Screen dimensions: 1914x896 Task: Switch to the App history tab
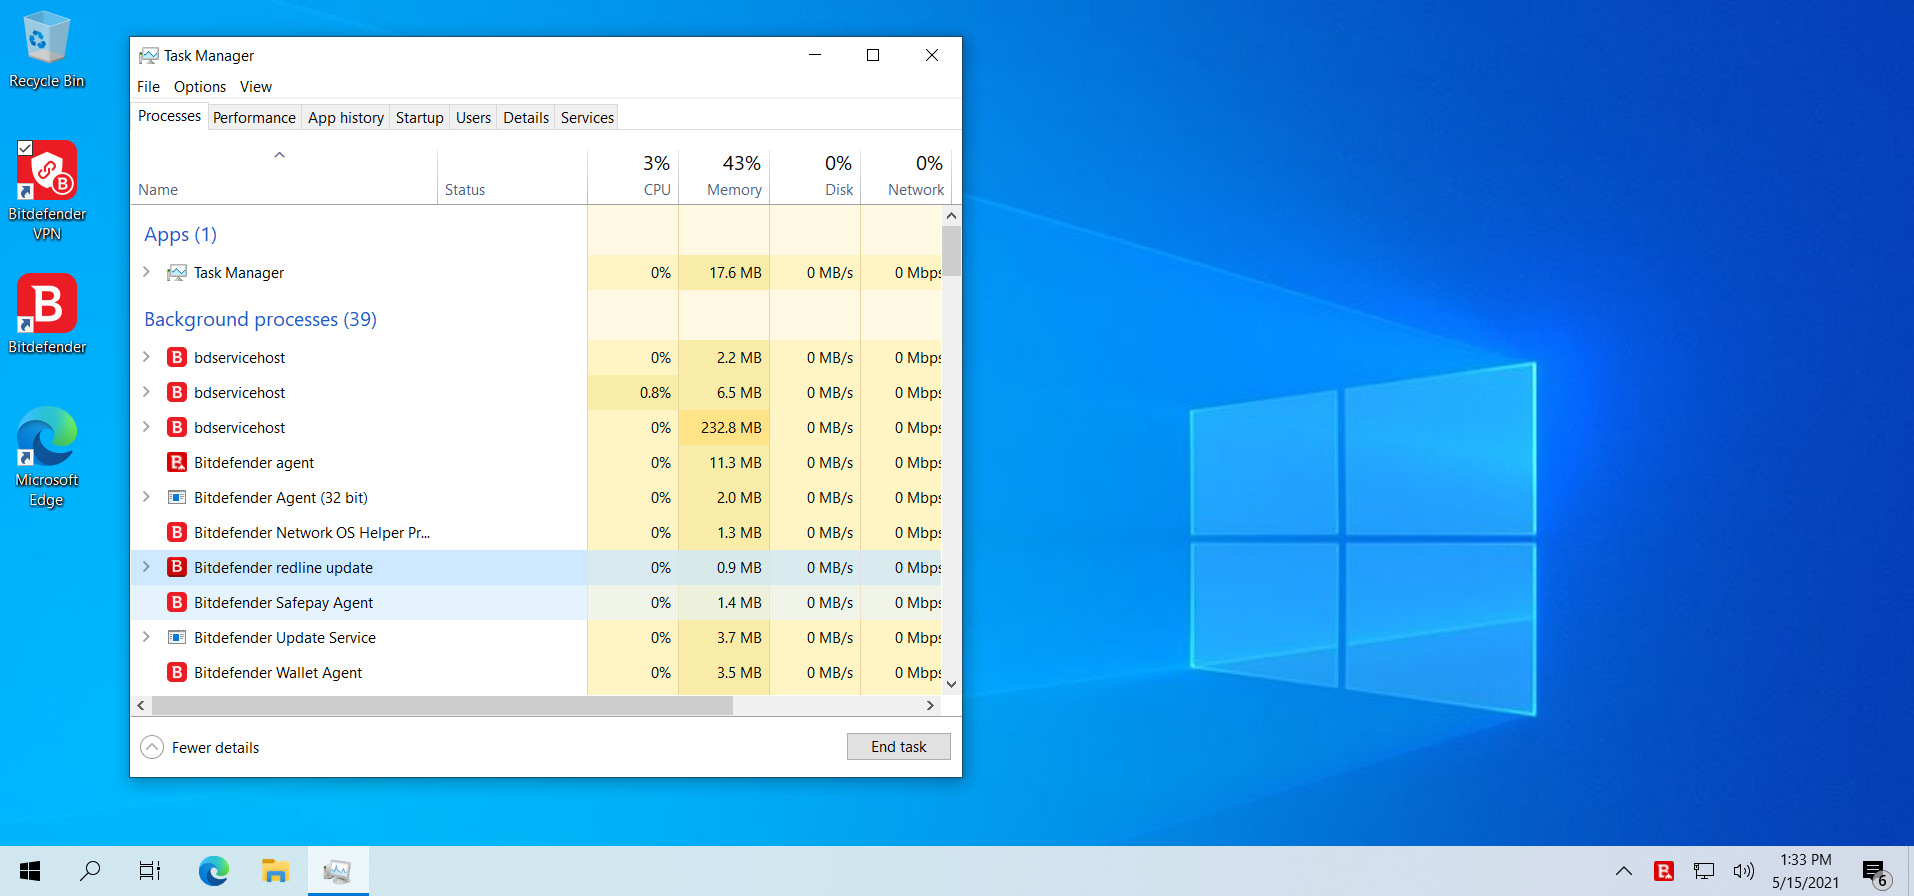(x=346, y=118)
